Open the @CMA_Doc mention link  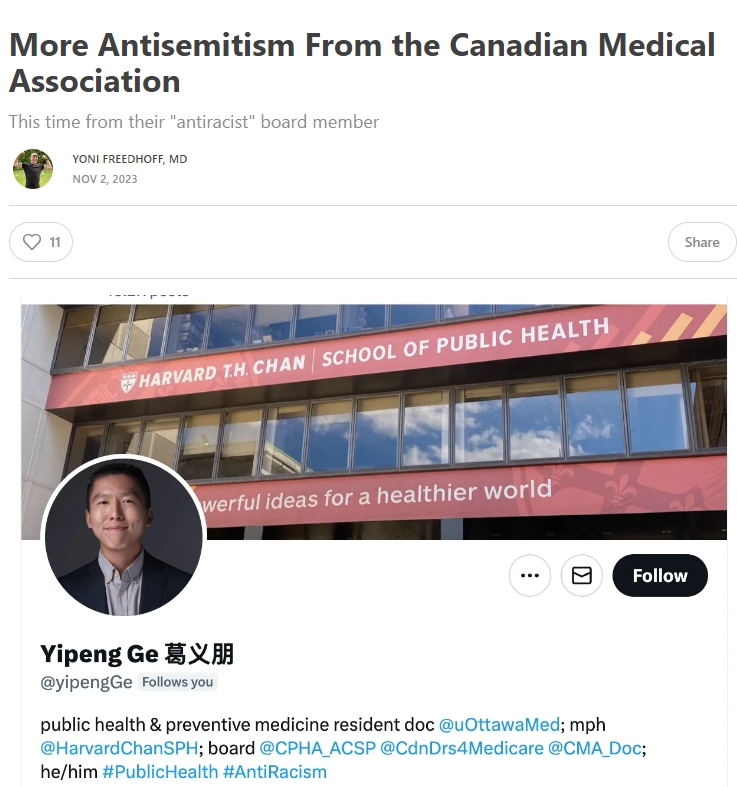point(594,748)
